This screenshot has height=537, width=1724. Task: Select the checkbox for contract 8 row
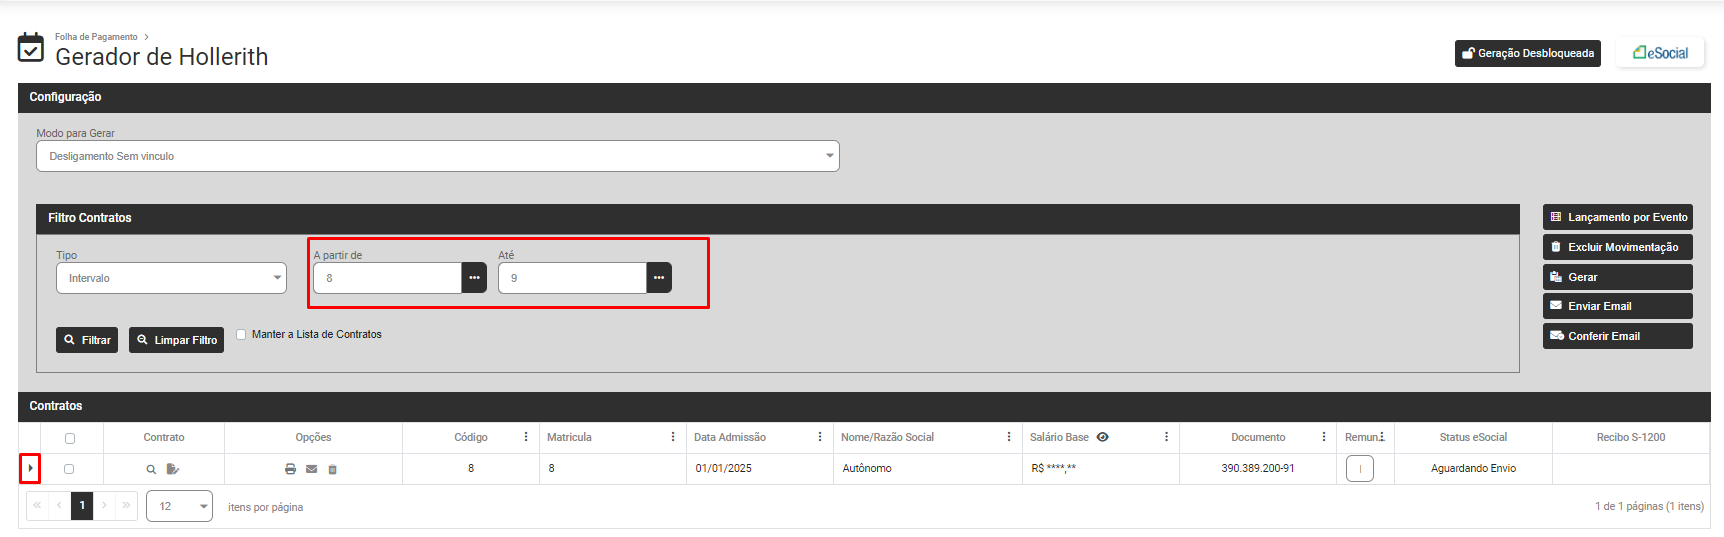pyautogui.click(x=69, y=469)
